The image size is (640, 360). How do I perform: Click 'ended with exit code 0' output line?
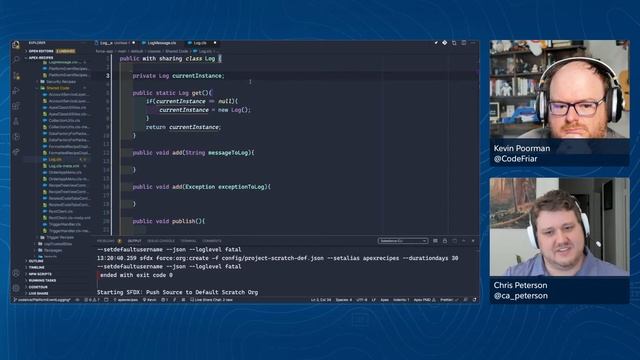coord(136,275)
